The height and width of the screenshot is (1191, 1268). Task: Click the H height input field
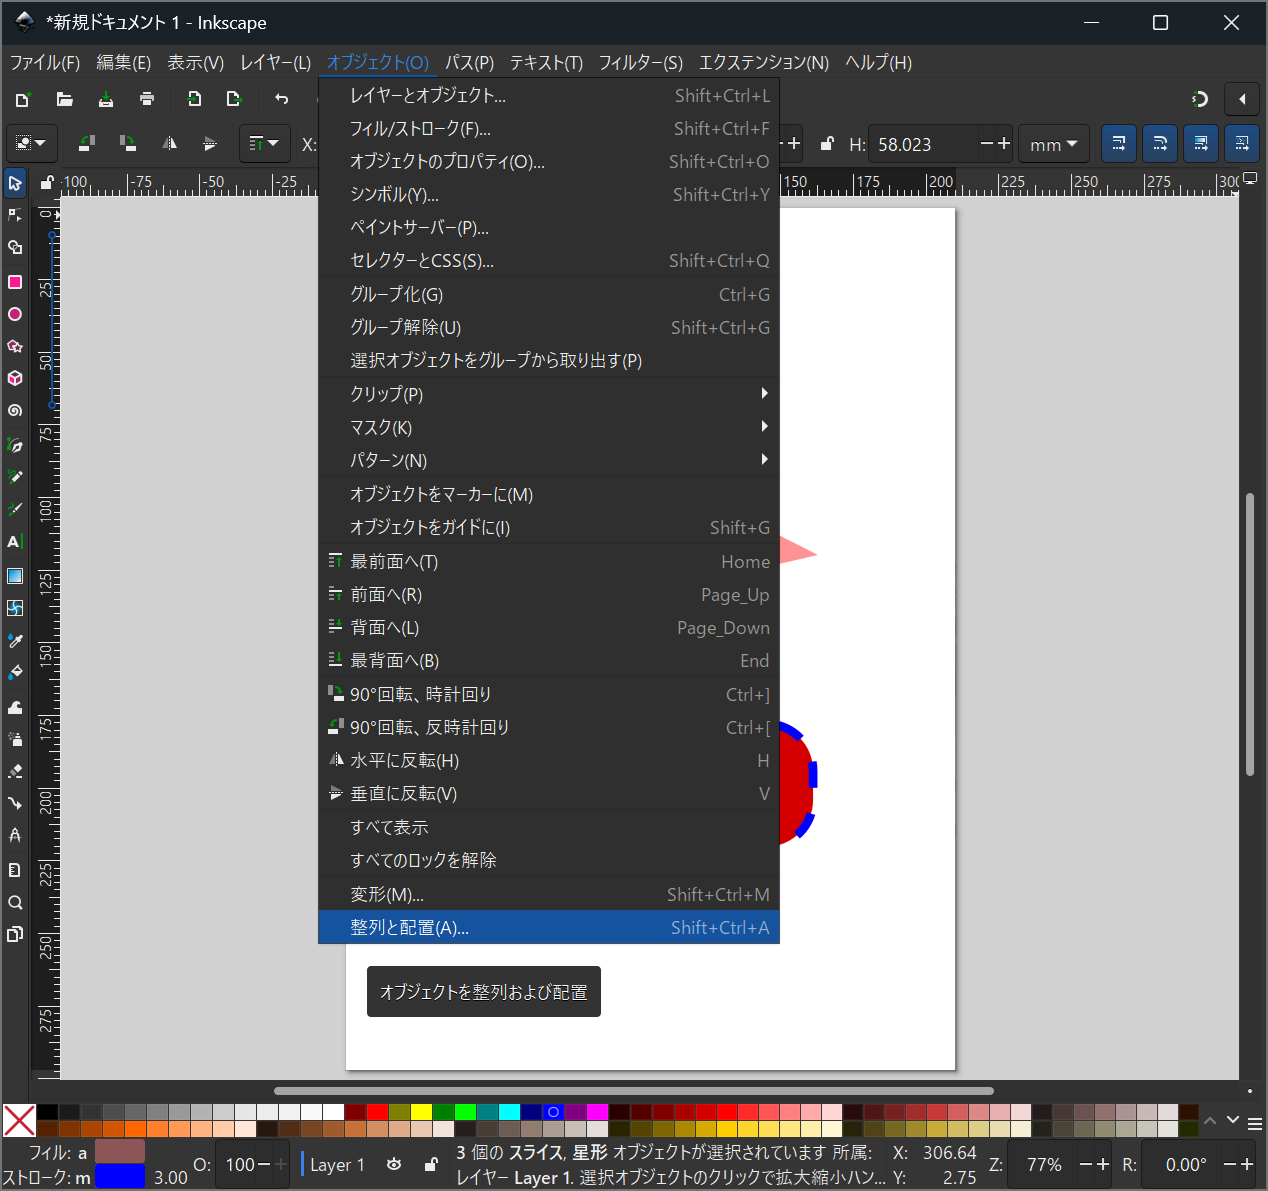coord(922,145)
